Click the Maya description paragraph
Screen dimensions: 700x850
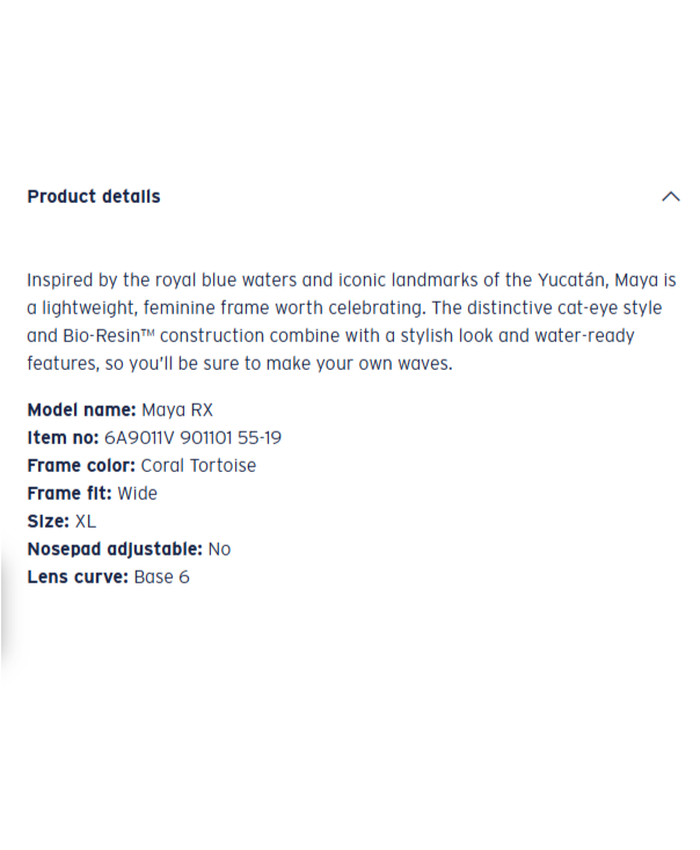coord(350,322)
